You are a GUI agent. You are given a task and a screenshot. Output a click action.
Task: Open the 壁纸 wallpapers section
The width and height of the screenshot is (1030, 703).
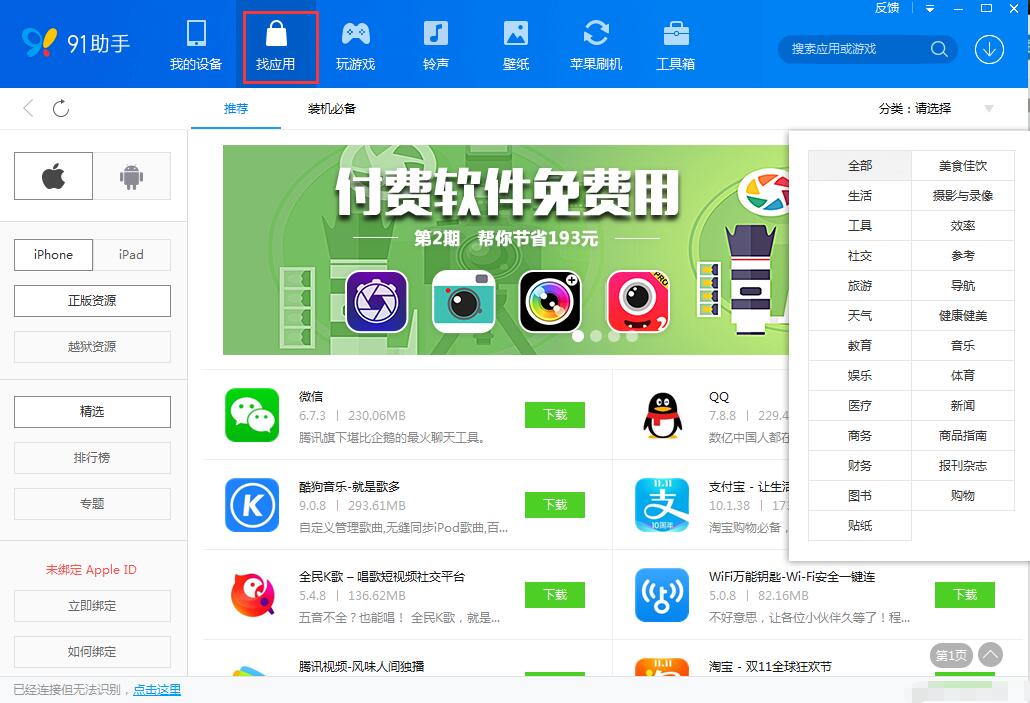pyautogui.click(x=515, y=44)
